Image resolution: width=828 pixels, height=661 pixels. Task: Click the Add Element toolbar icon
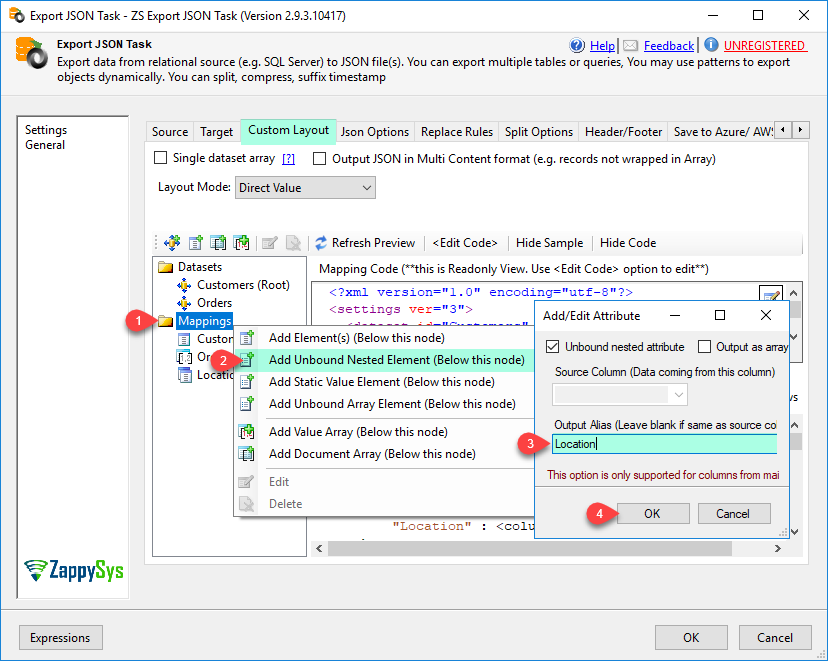(x=195, y=243)
